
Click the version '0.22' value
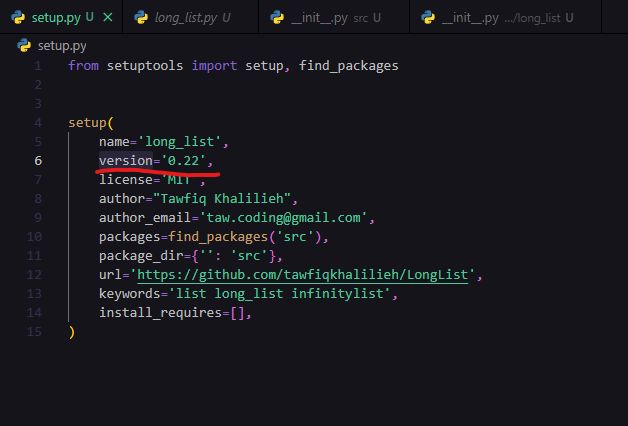coord(183,161)
